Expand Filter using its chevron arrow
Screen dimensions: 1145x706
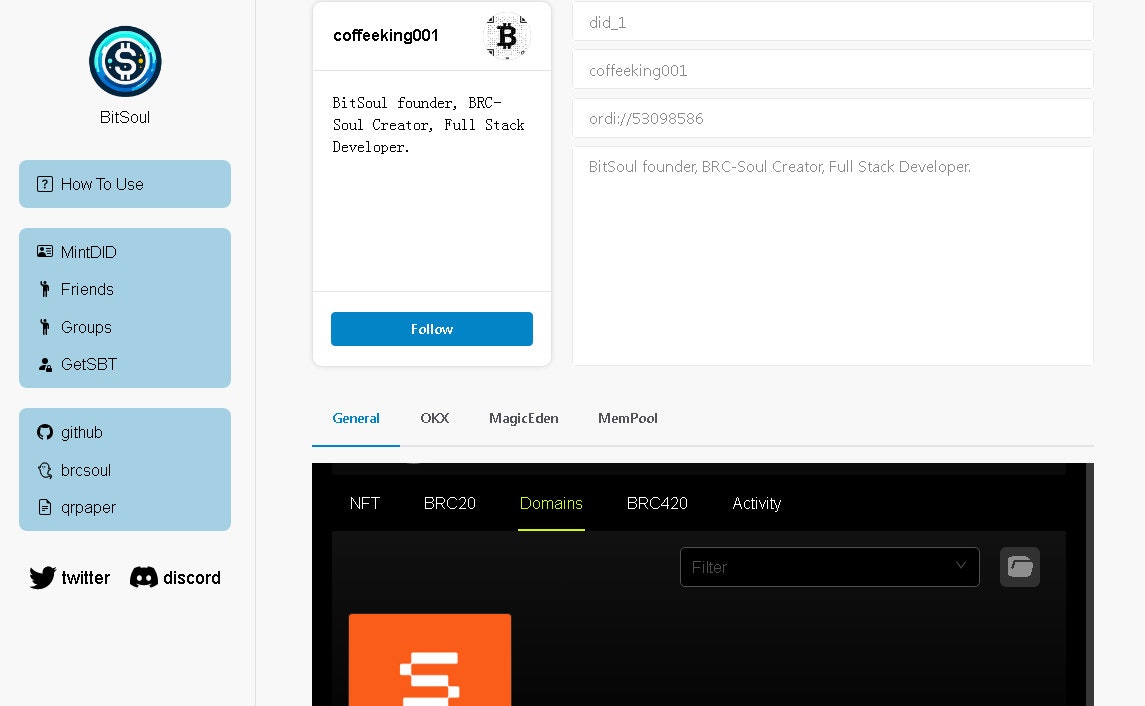(x=961, y=565)
